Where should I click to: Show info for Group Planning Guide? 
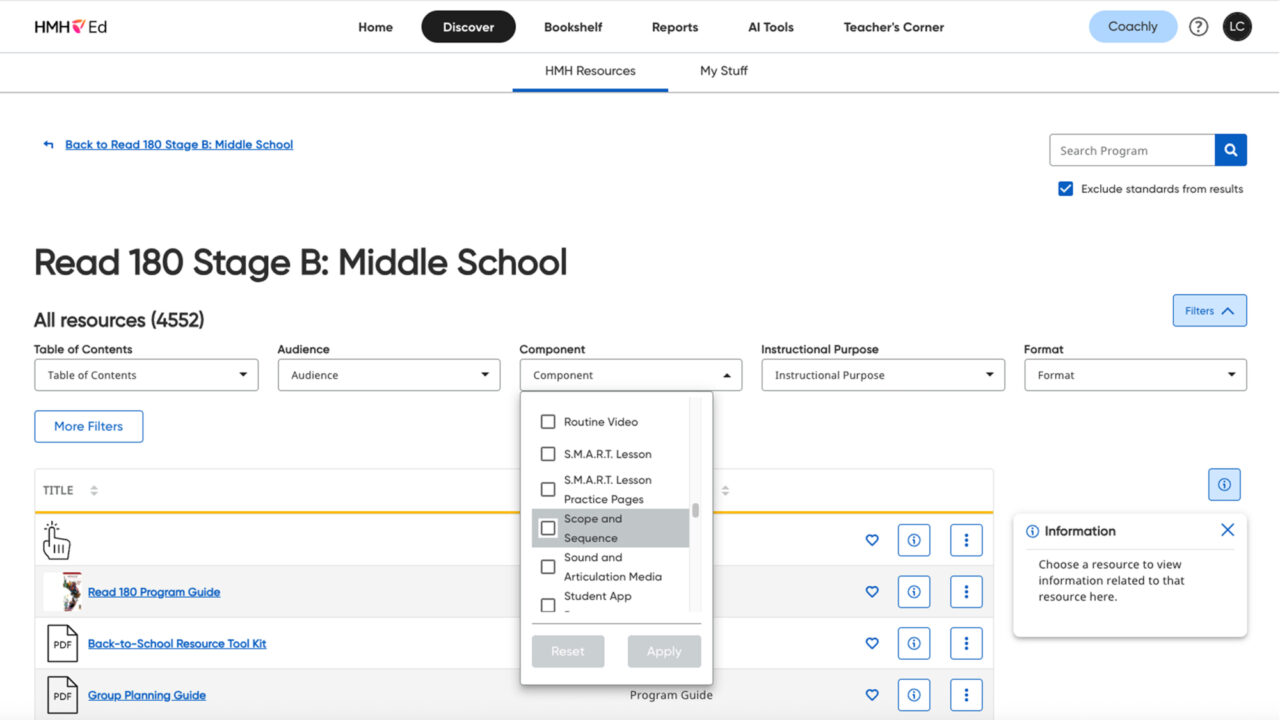tap(914, 695)
